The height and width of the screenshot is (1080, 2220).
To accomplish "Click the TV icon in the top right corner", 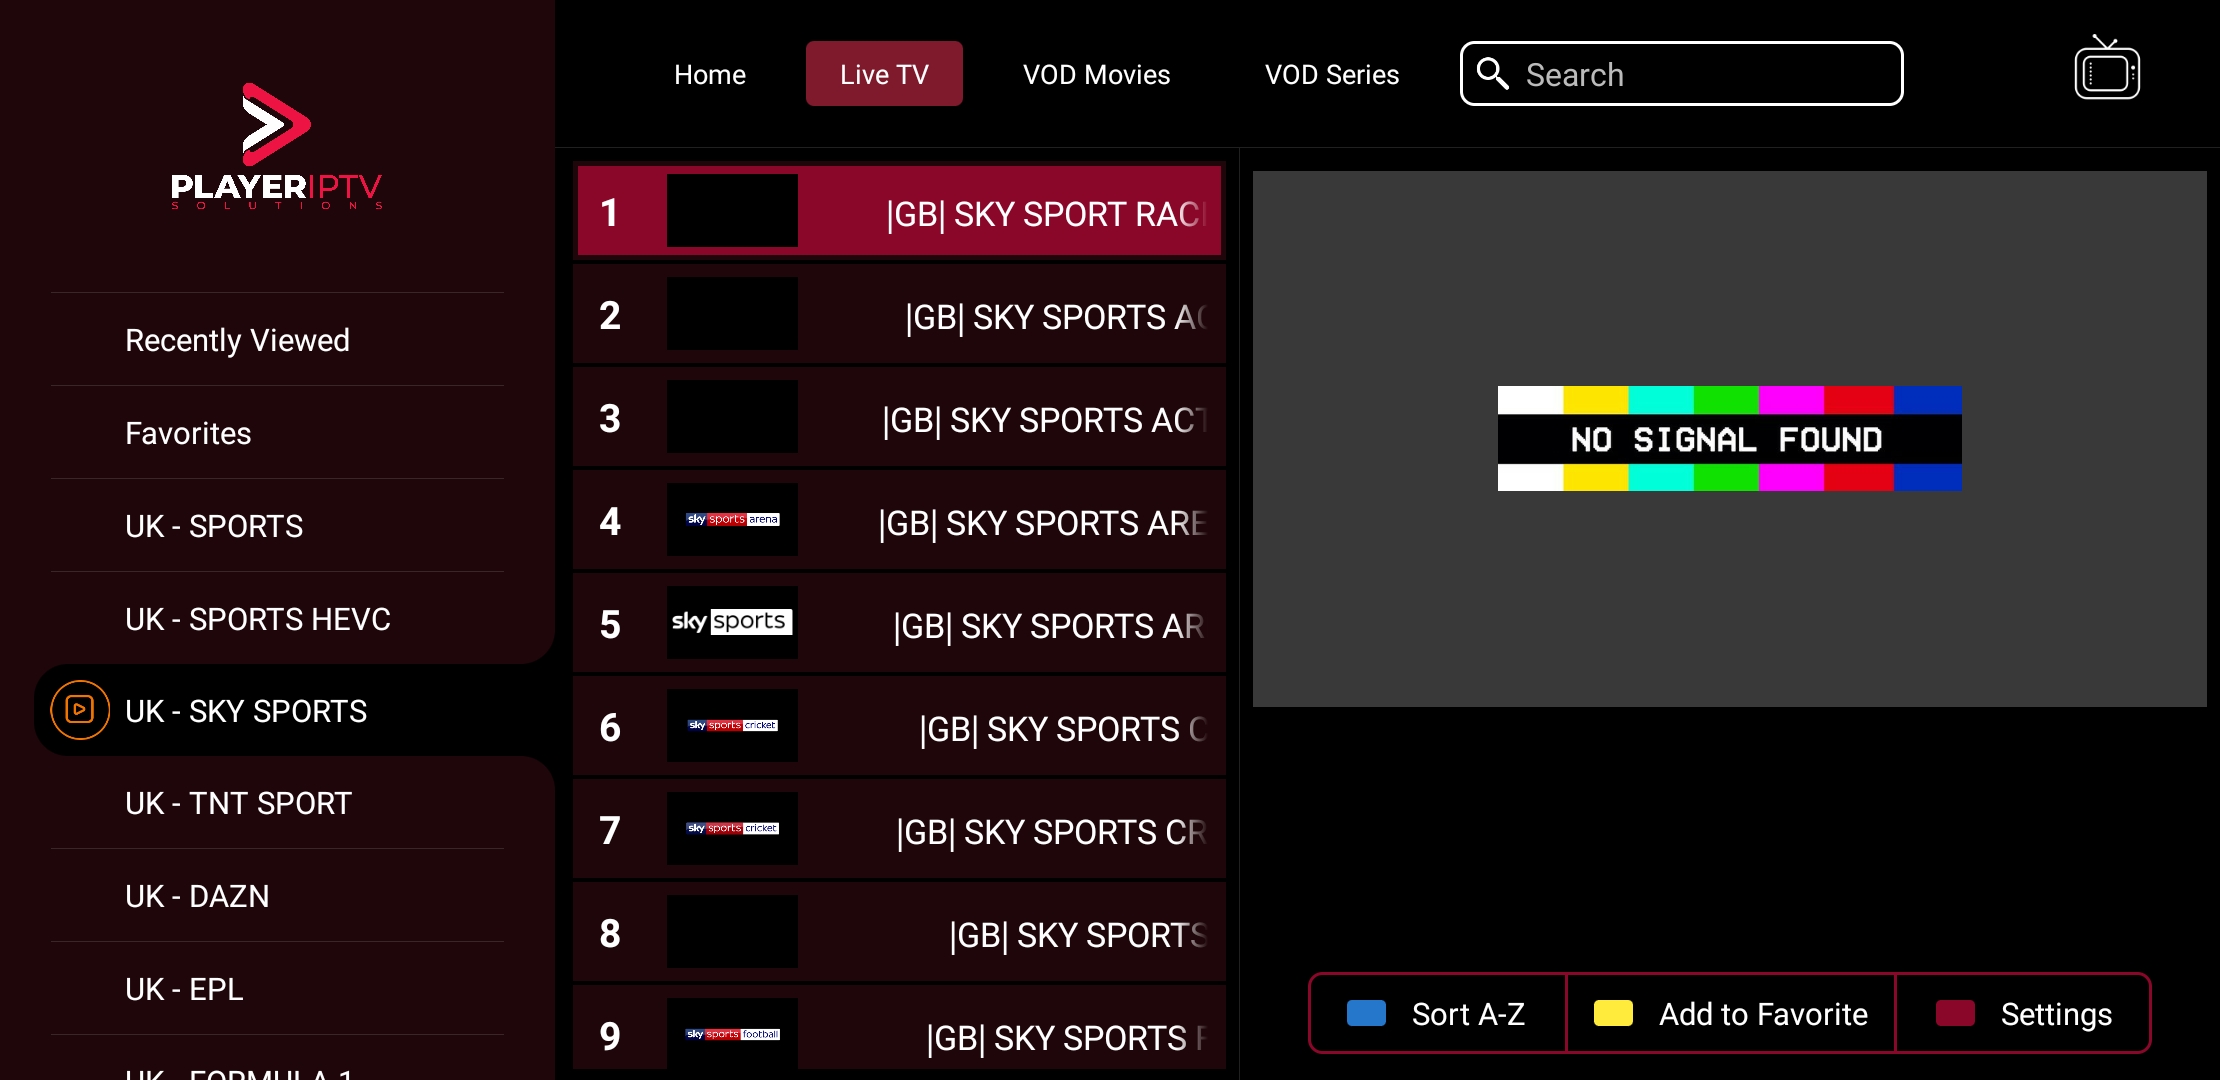I will [2107, 69].
